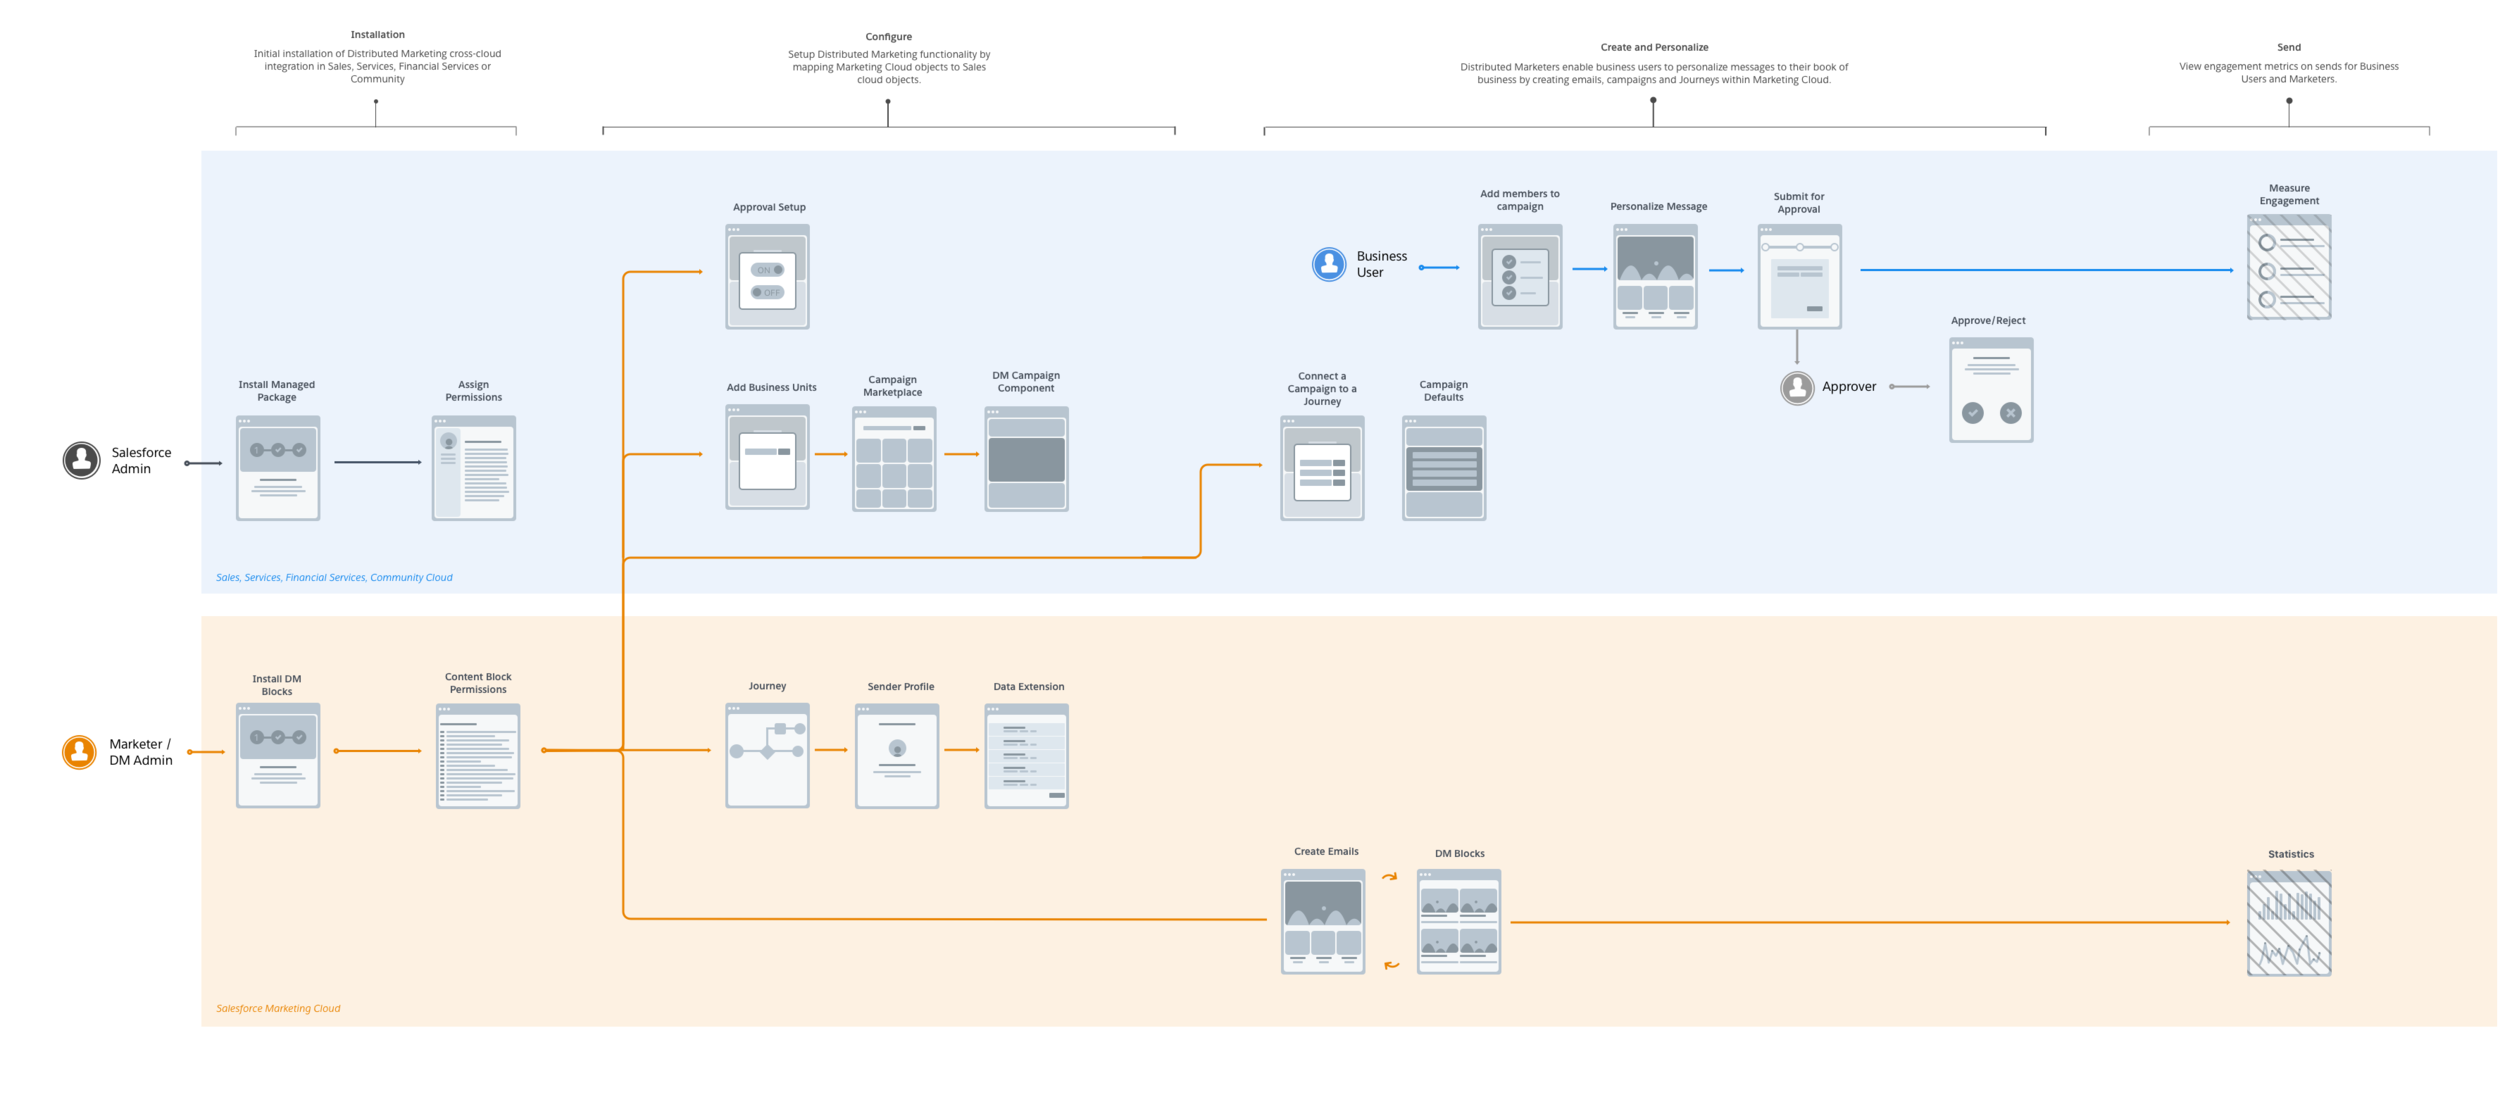Click Sales, Services, Financial Services, Community Cloud label

point(334,577)
